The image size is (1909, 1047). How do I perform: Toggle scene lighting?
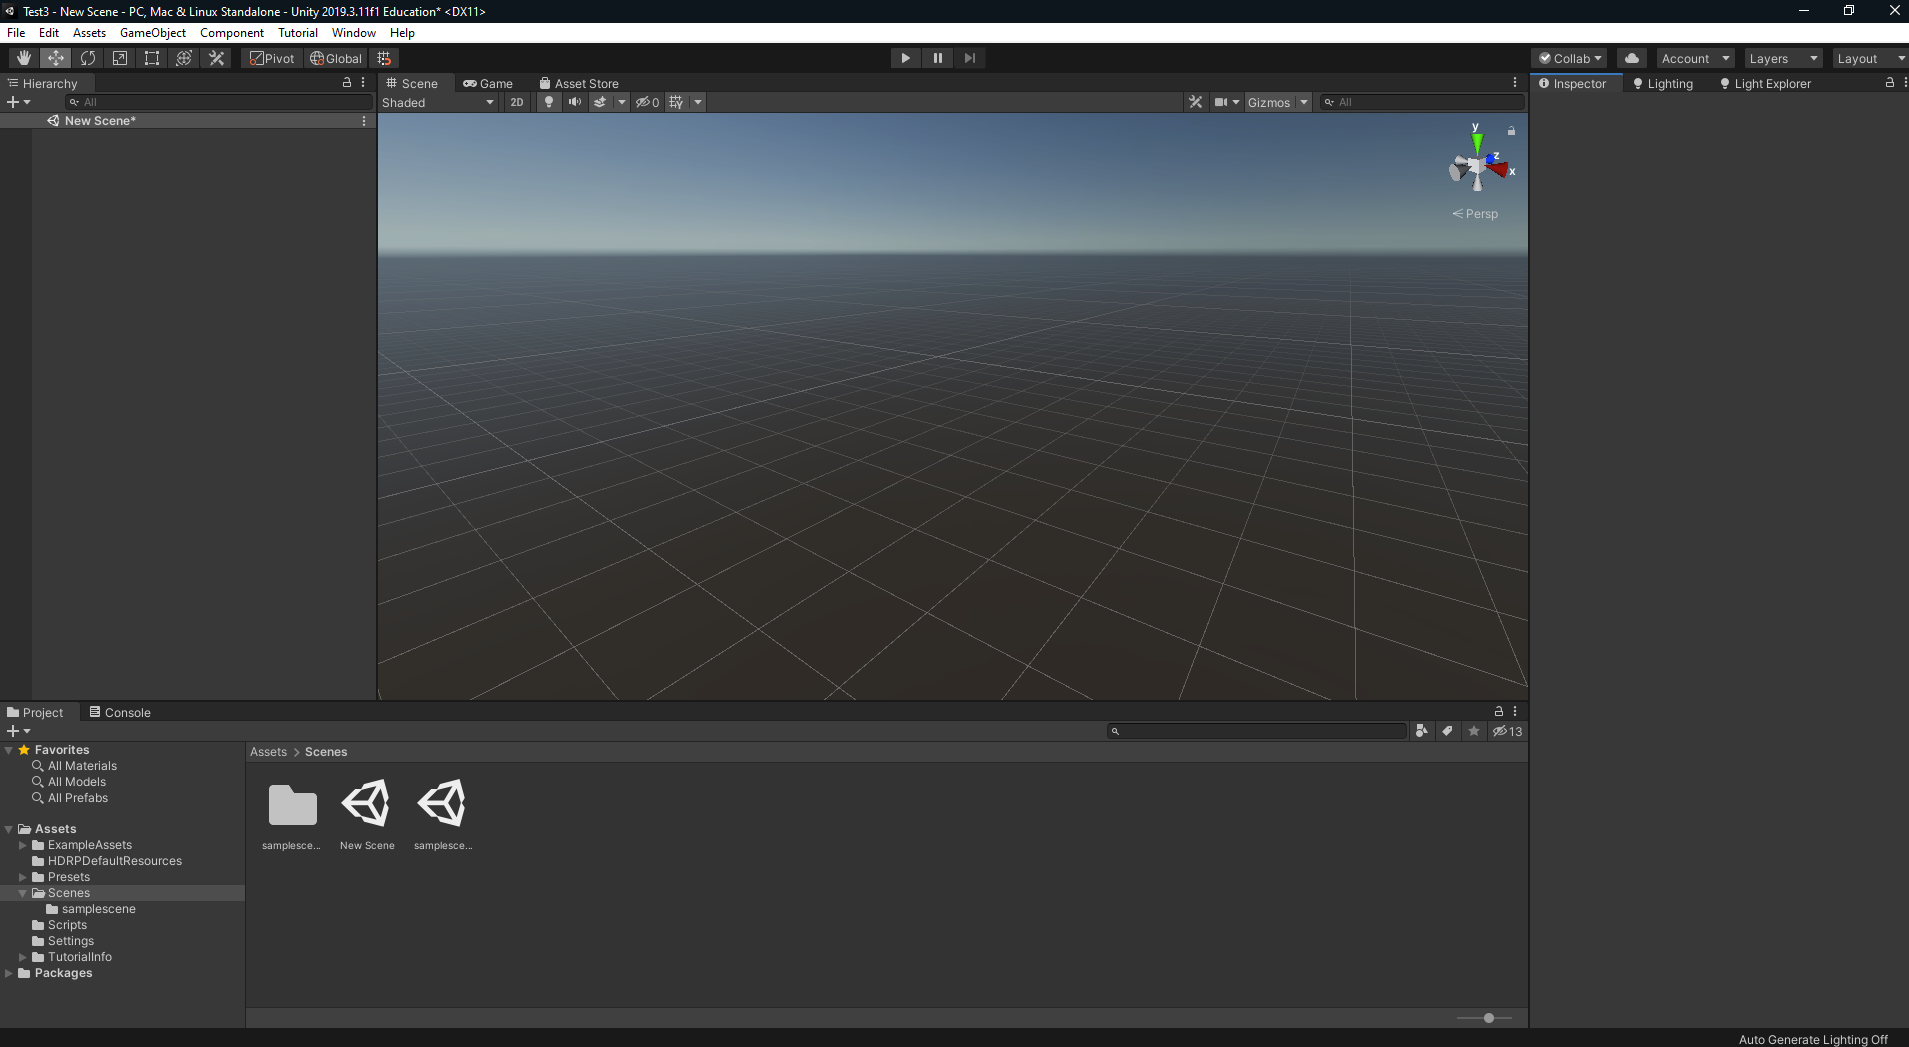click(549, 102)
